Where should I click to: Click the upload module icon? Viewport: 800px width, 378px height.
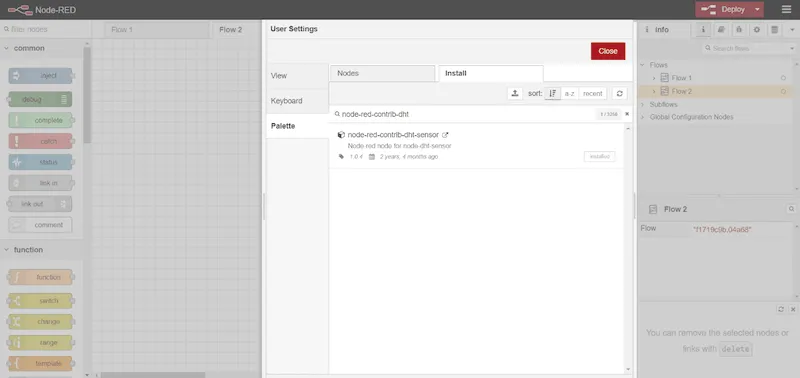(x=515, y=93)
